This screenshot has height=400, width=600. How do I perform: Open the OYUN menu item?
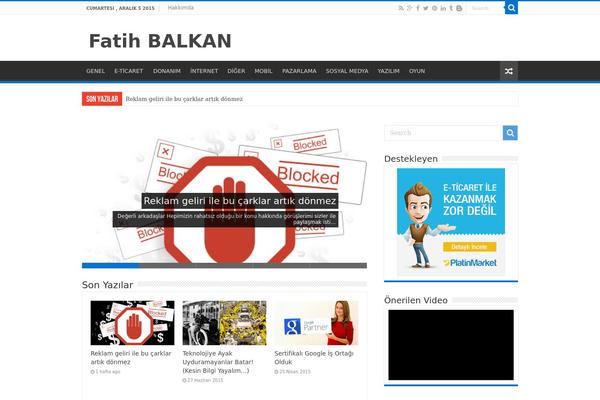point(417,71)
